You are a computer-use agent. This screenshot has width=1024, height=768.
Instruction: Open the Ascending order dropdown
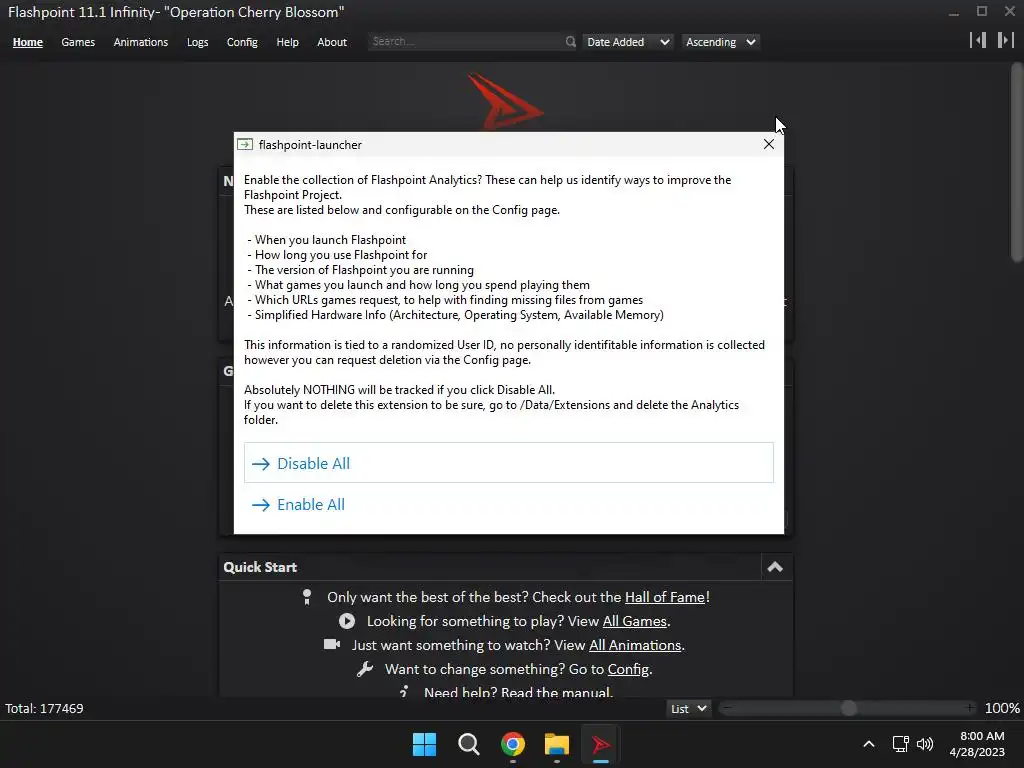(x=720, y=42)
